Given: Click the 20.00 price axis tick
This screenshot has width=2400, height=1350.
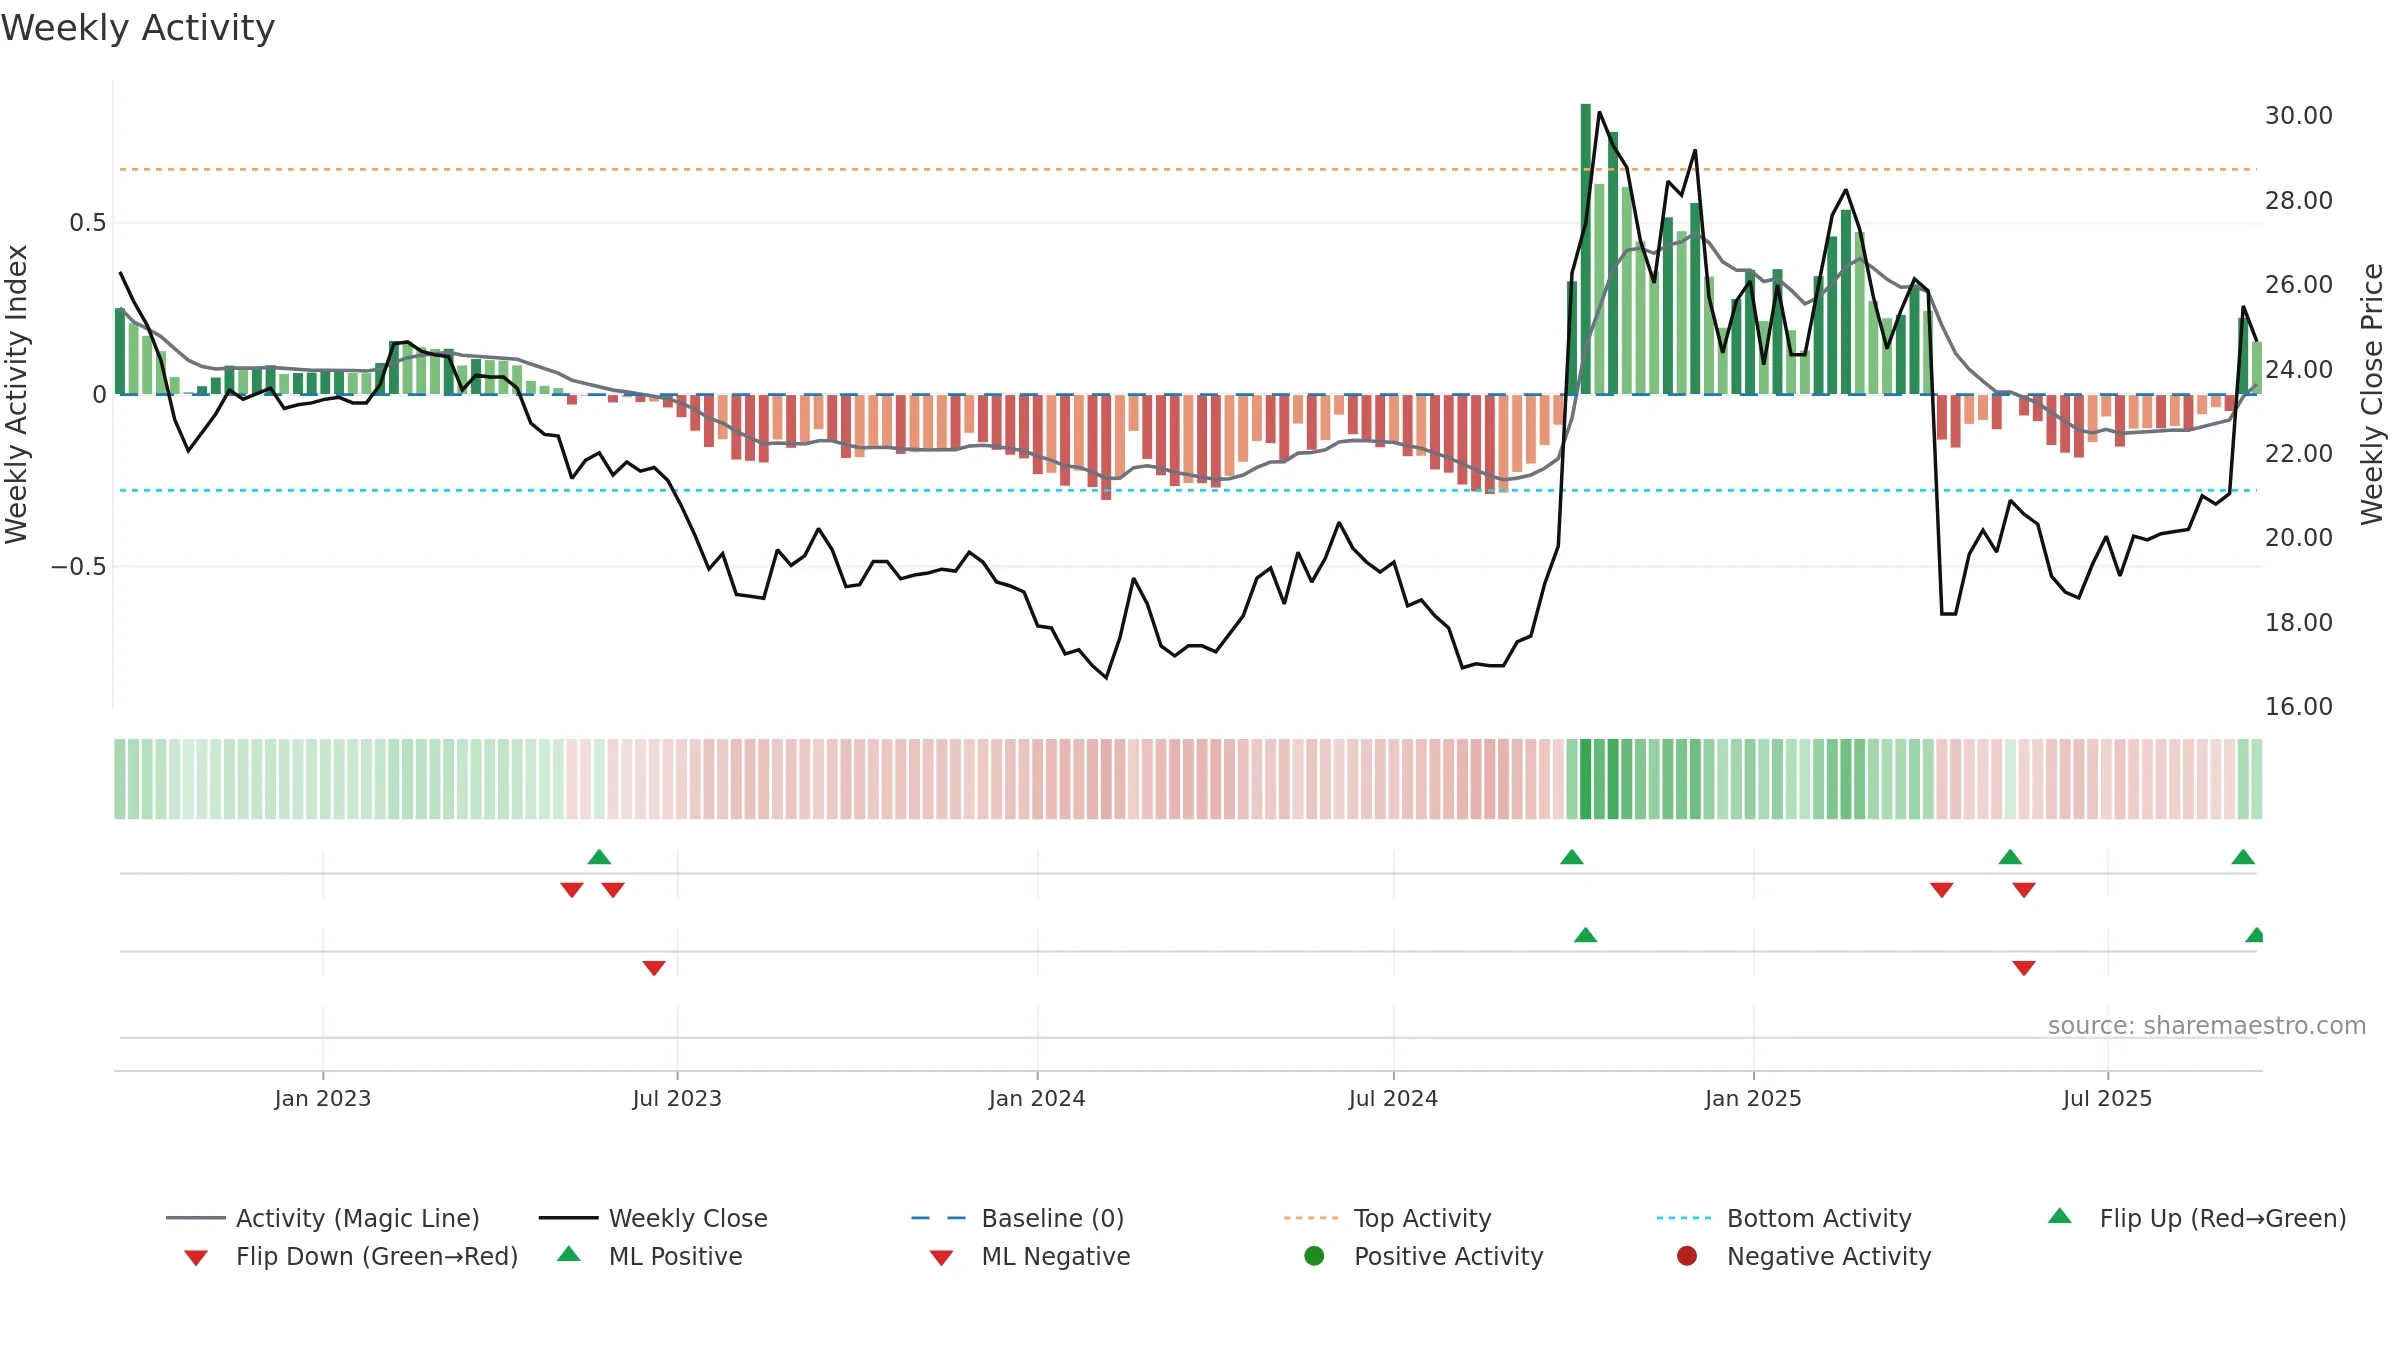Looking at the screenshot, I should click(x=2298, y=537).
